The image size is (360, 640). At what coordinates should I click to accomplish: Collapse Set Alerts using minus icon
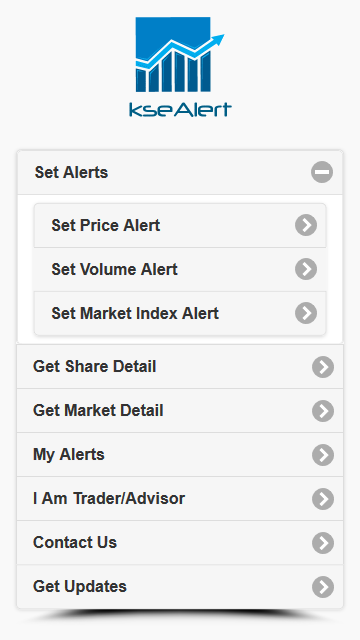click(322, 172)
